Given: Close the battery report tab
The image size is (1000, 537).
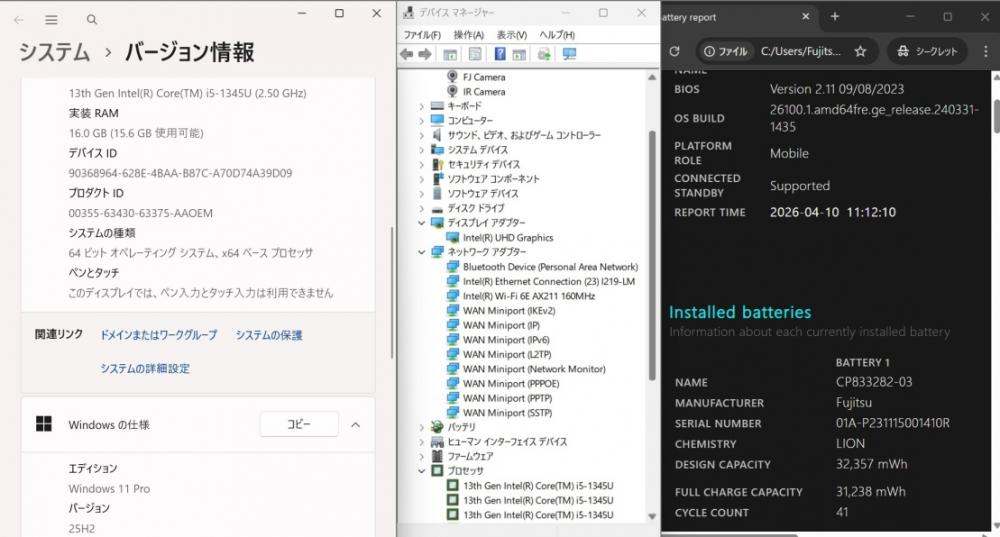Looking at the screenshot, I should point(805,17).
